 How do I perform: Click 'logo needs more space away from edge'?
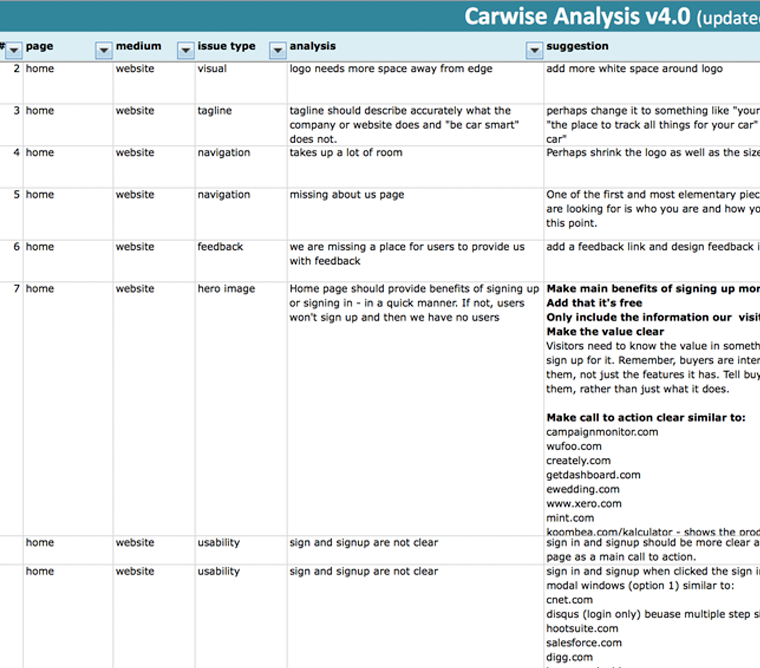point(391,69)
